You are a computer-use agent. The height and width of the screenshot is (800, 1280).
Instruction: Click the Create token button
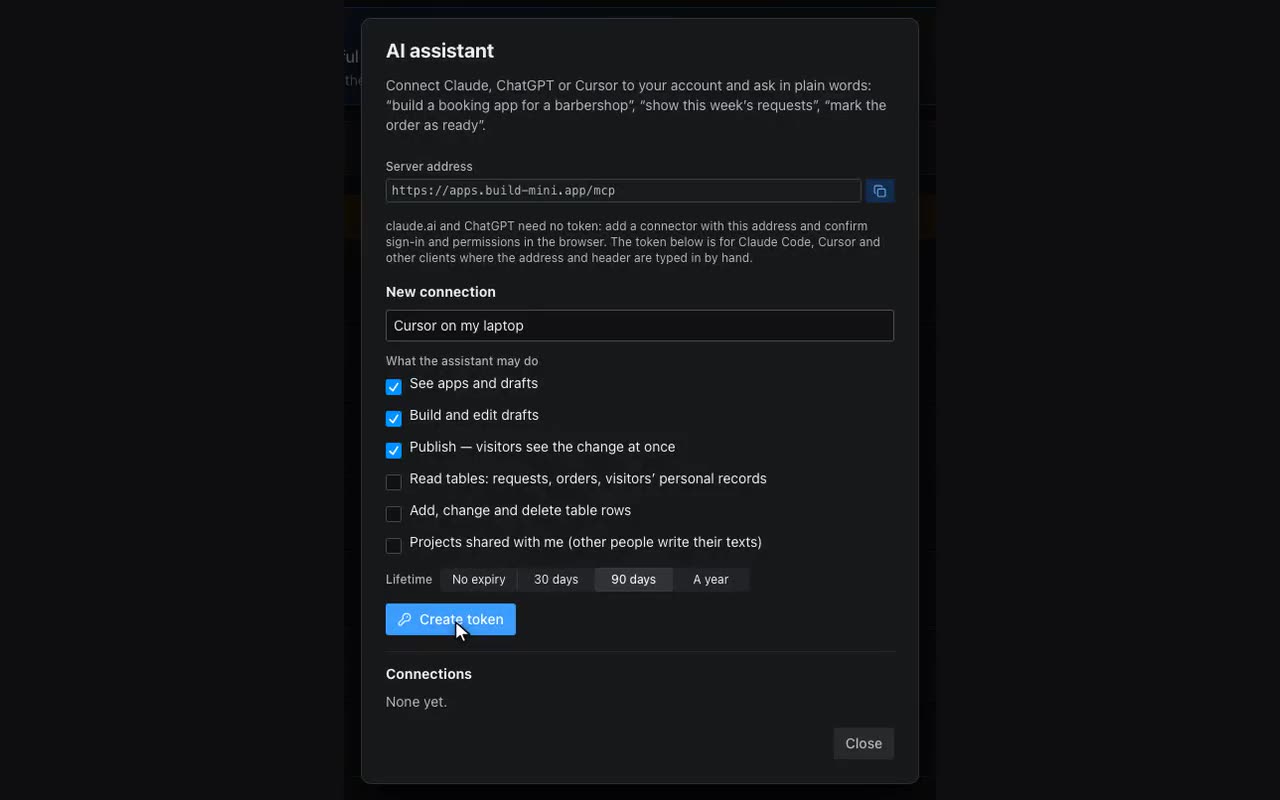tap(451, 620)
